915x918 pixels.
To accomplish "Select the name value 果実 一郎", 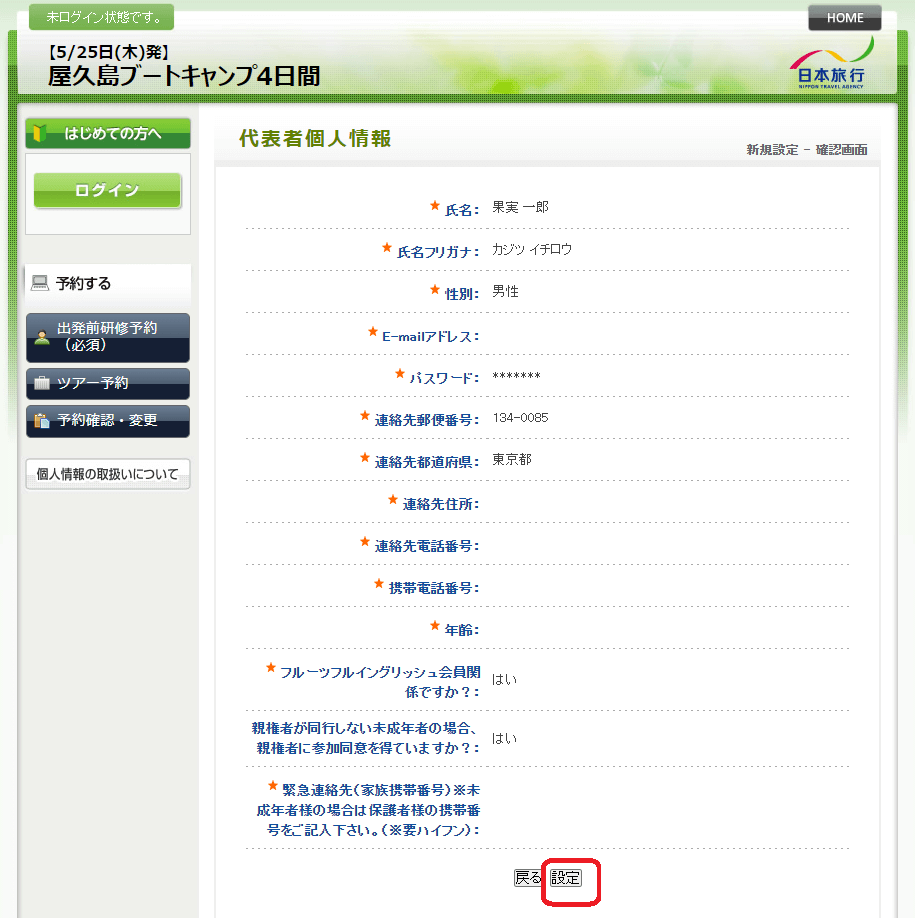I will 520,207.
